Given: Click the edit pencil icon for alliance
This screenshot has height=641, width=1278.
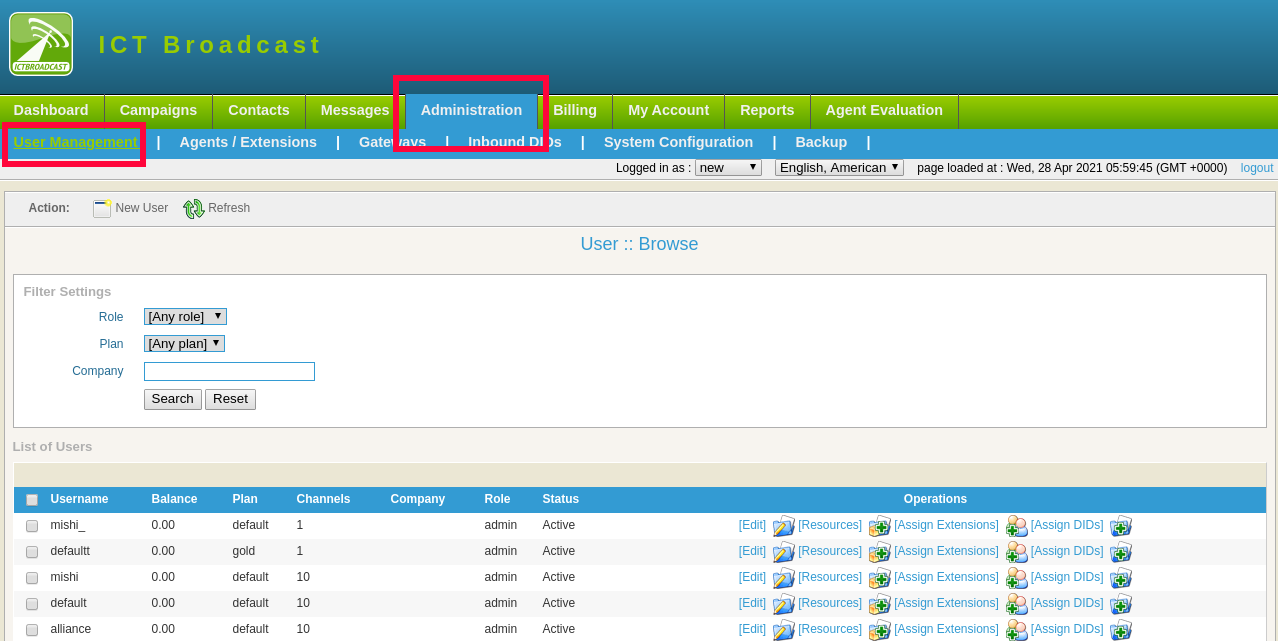Looking at the screenshot, I should tap(783, 630).
